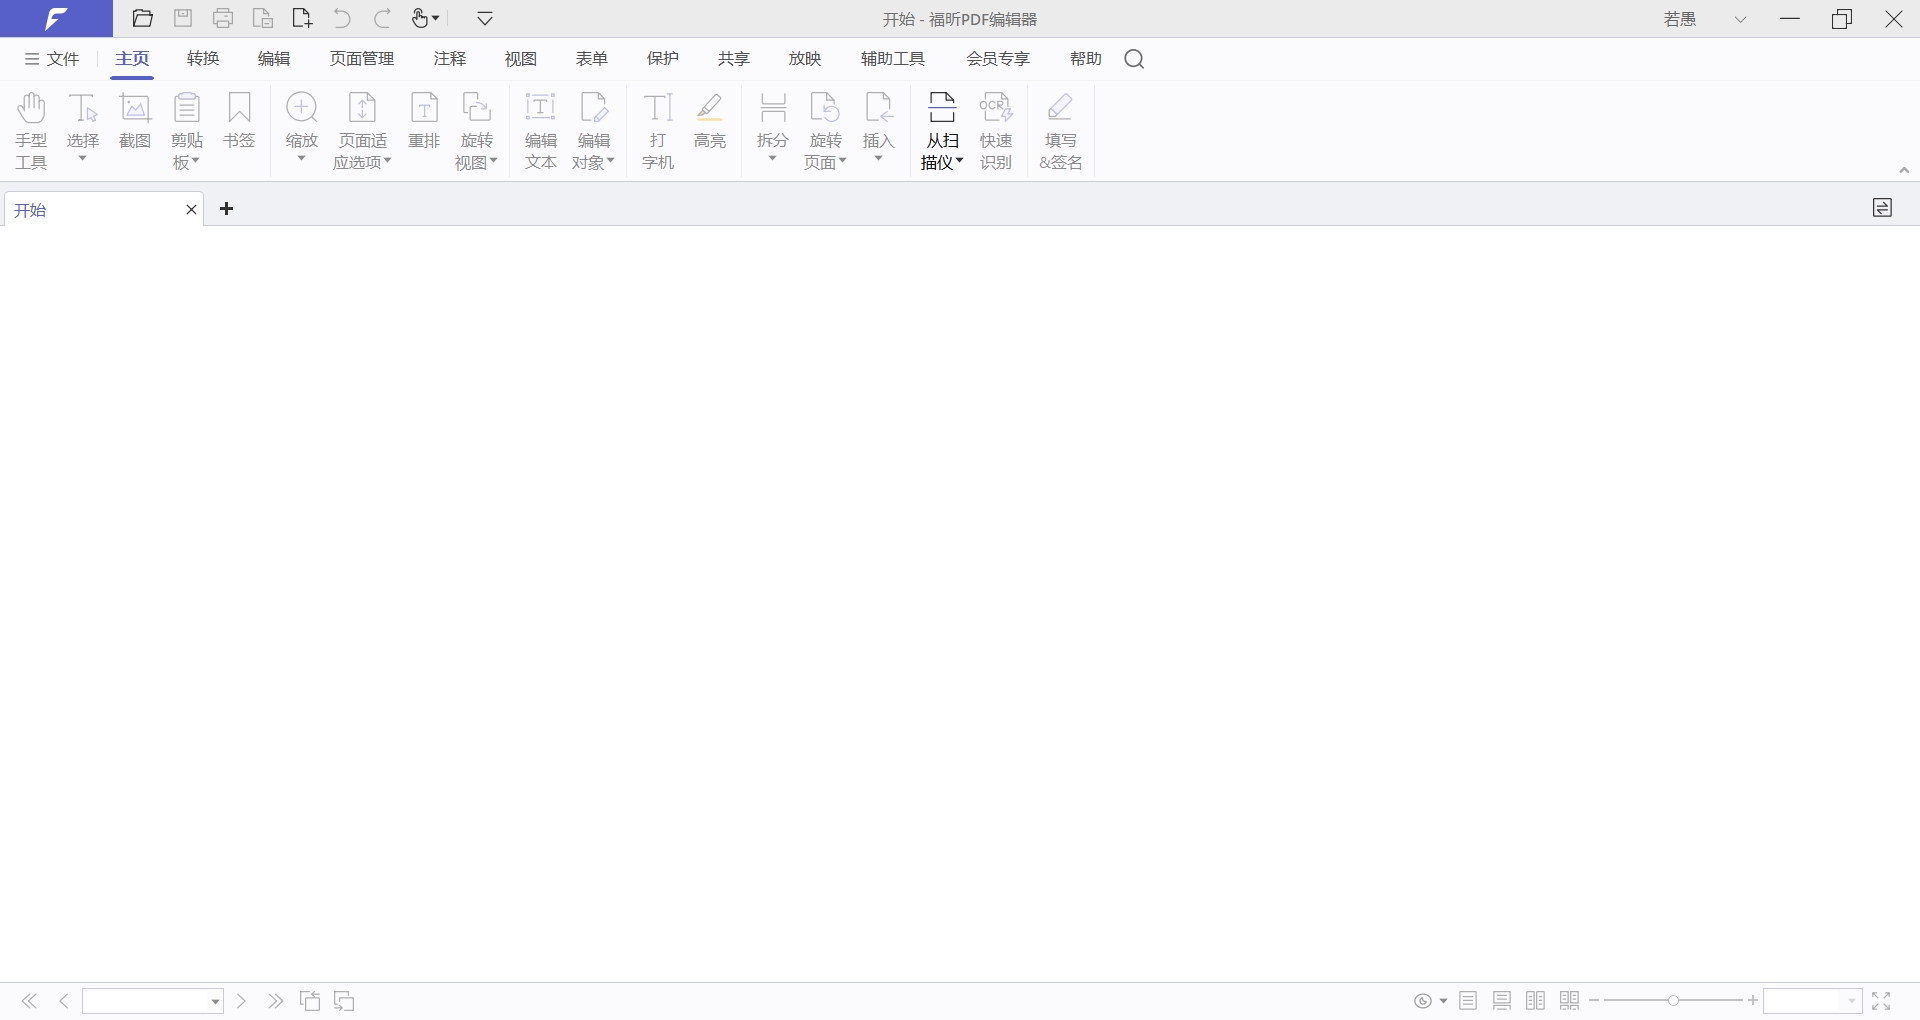Viewport: 1920px width, 1020px height.
Task: Go to last page button
Action: [276, 1001]
